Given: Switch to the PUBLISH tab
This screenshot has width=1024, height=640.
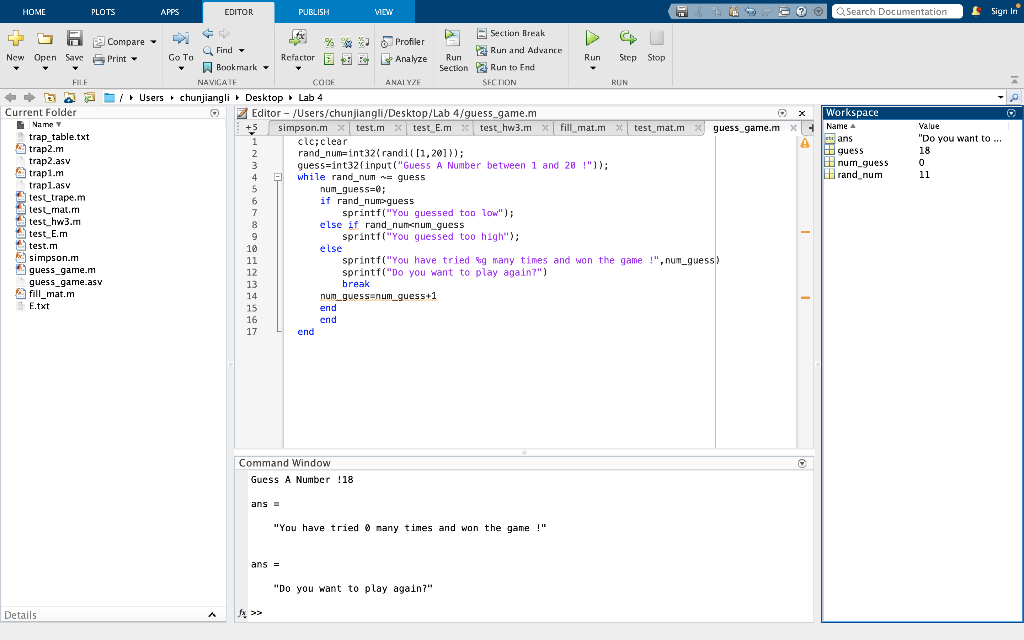Looking at the screenshot, I should (x=313, y=12).
